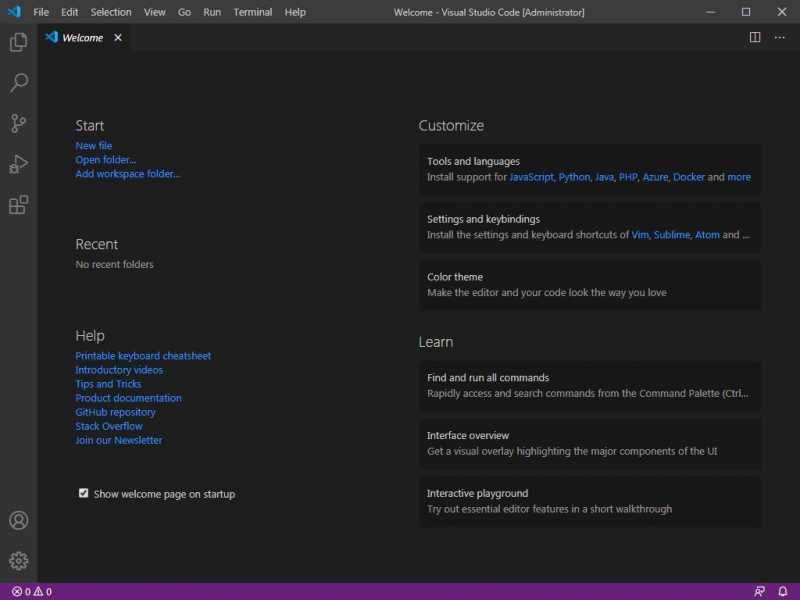Click the Split Editor icon
This screenshot has width=800, height=600.
755,37
